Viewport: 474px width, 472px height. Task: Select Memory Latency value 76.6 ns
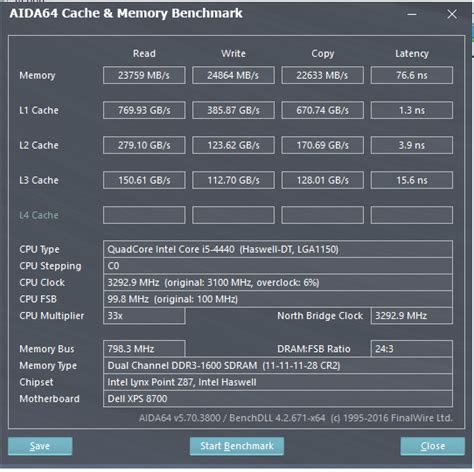pos(412,75)
